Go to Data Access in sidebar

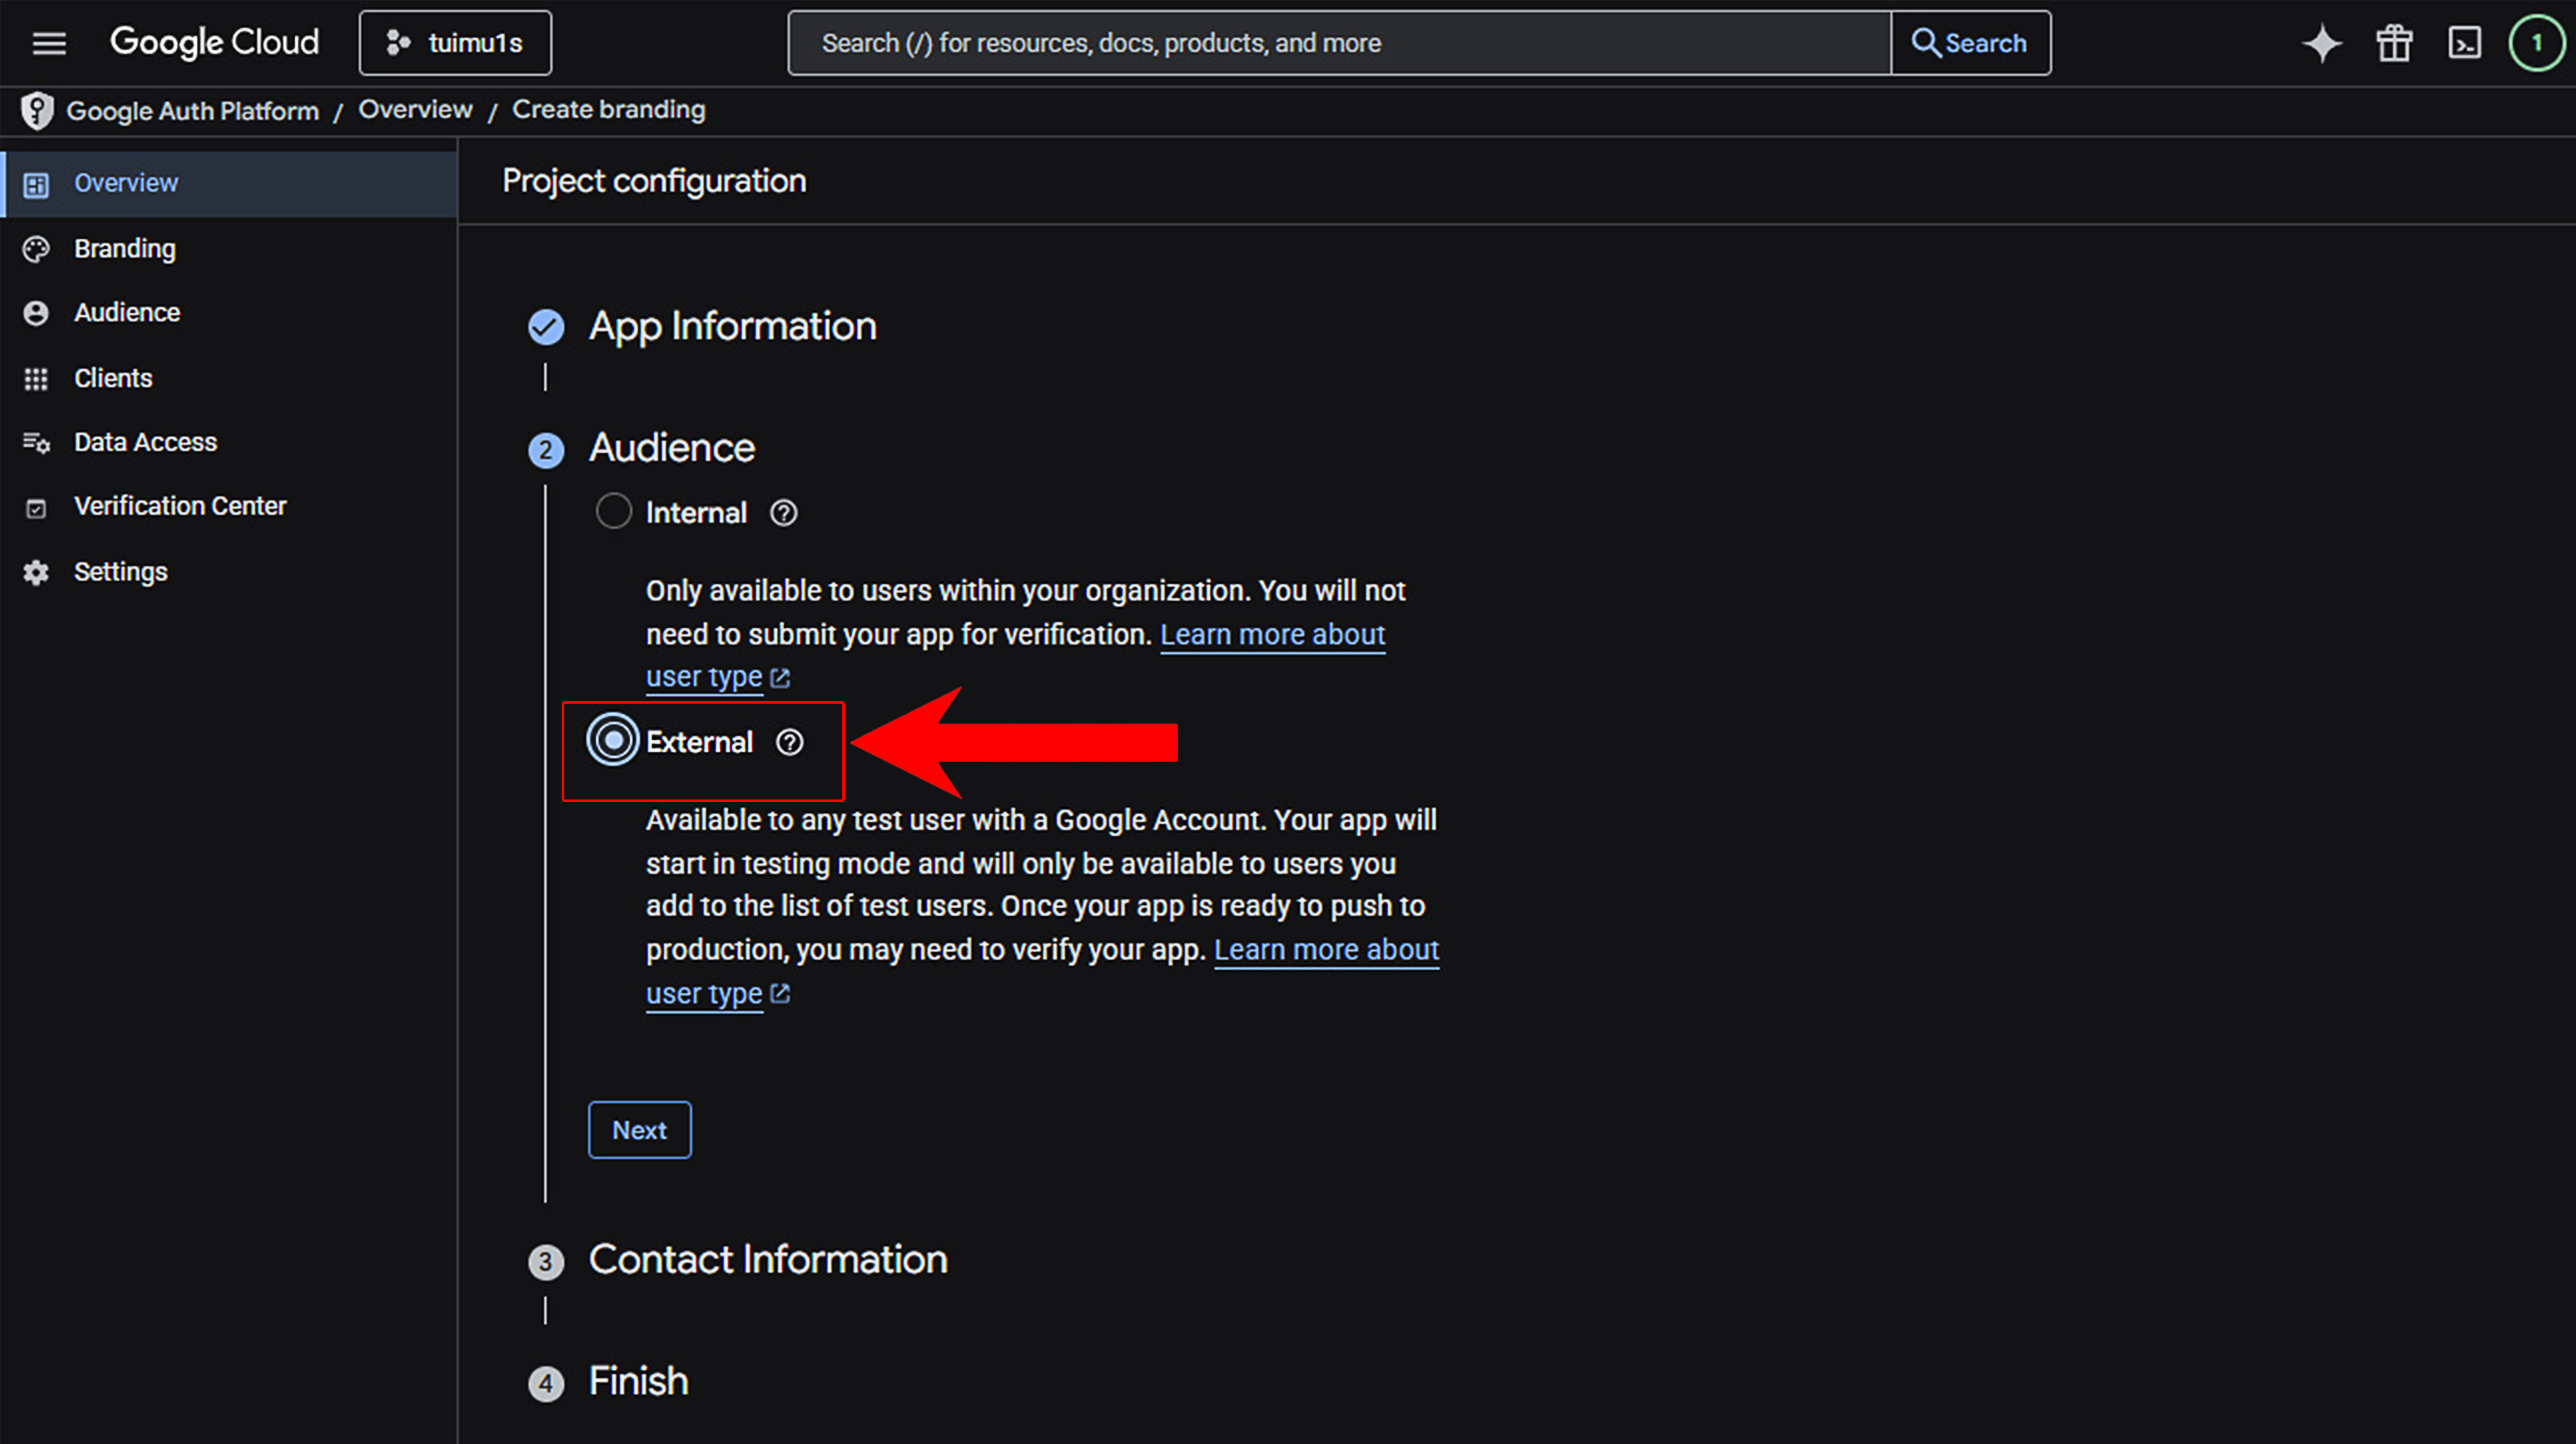click(145, 442)
